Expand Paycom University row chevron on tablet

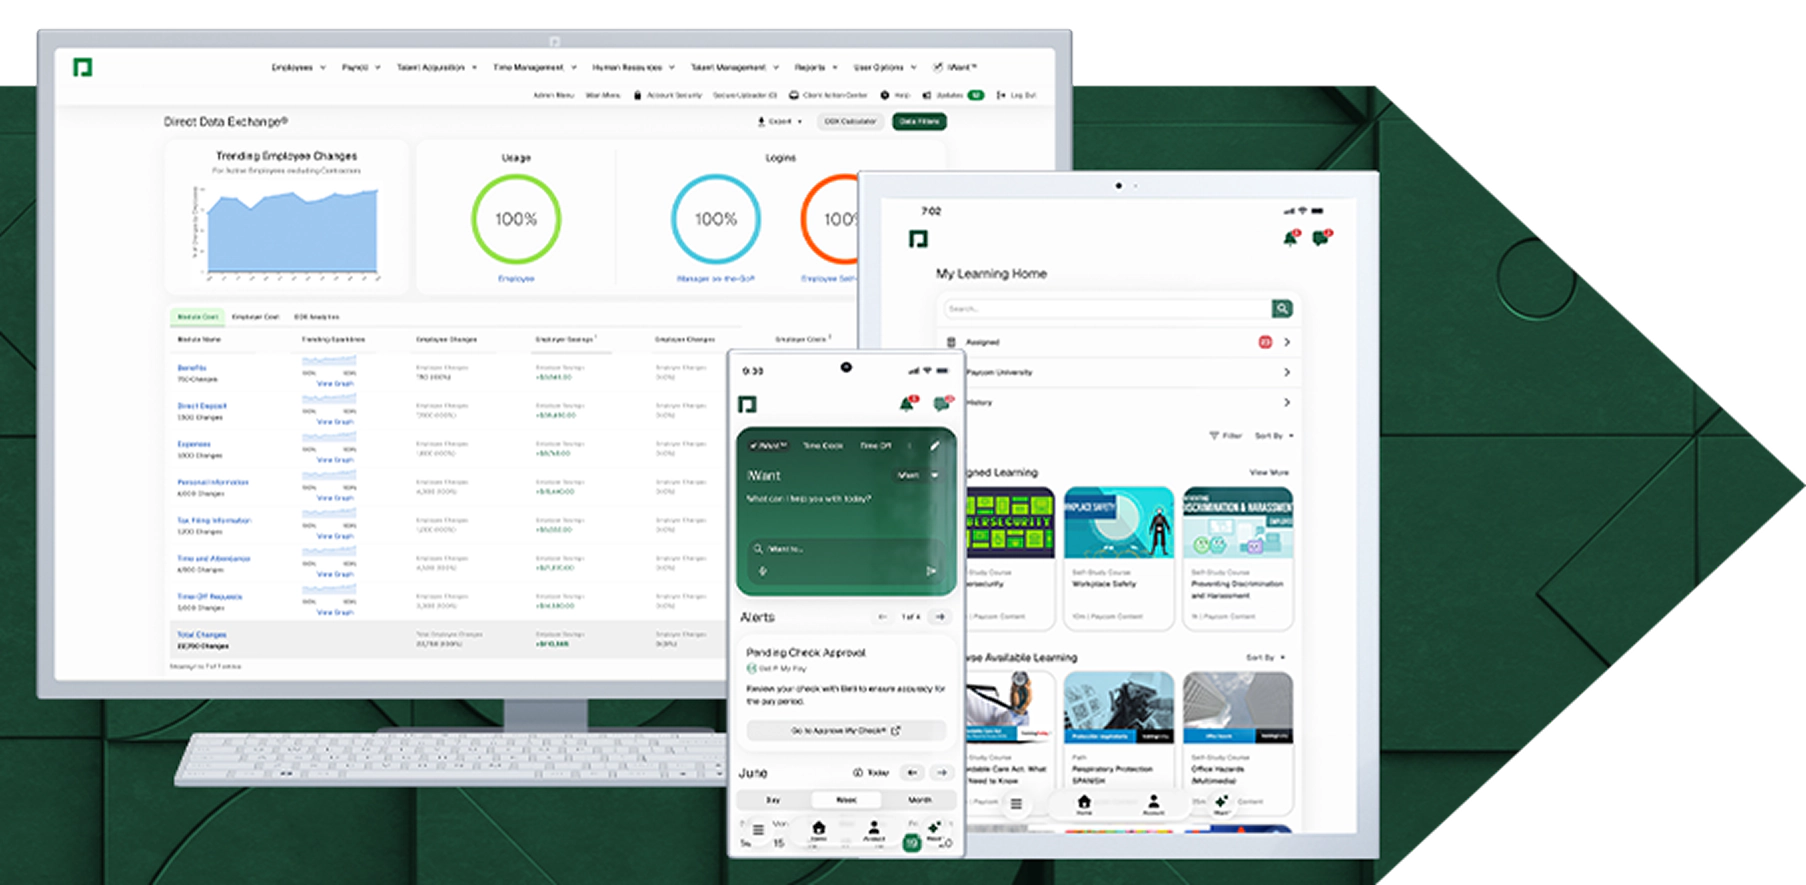coord(1287,372)
